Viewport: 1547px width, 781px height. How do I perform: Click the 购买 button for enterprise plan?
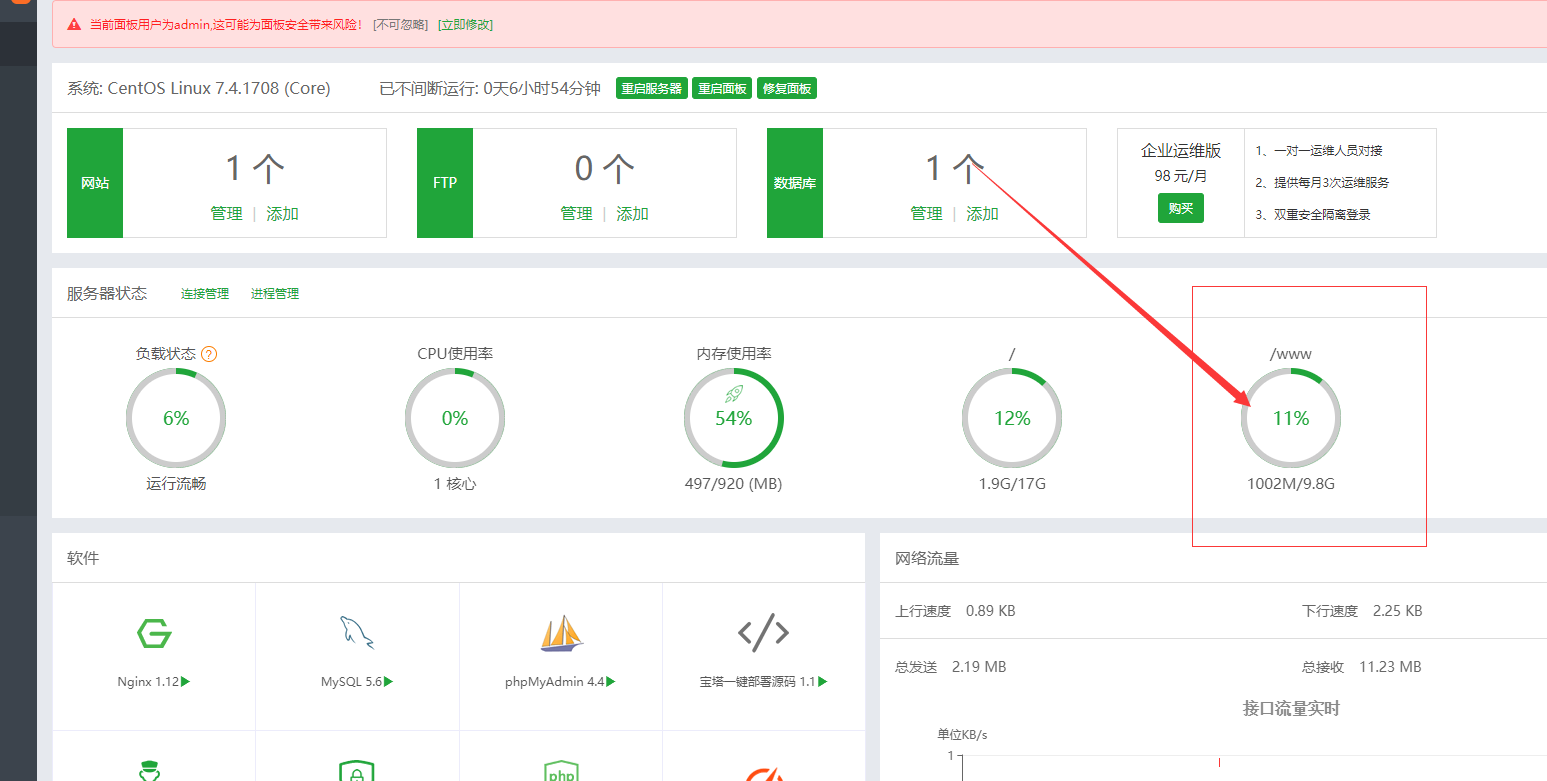pos(1181,208)
